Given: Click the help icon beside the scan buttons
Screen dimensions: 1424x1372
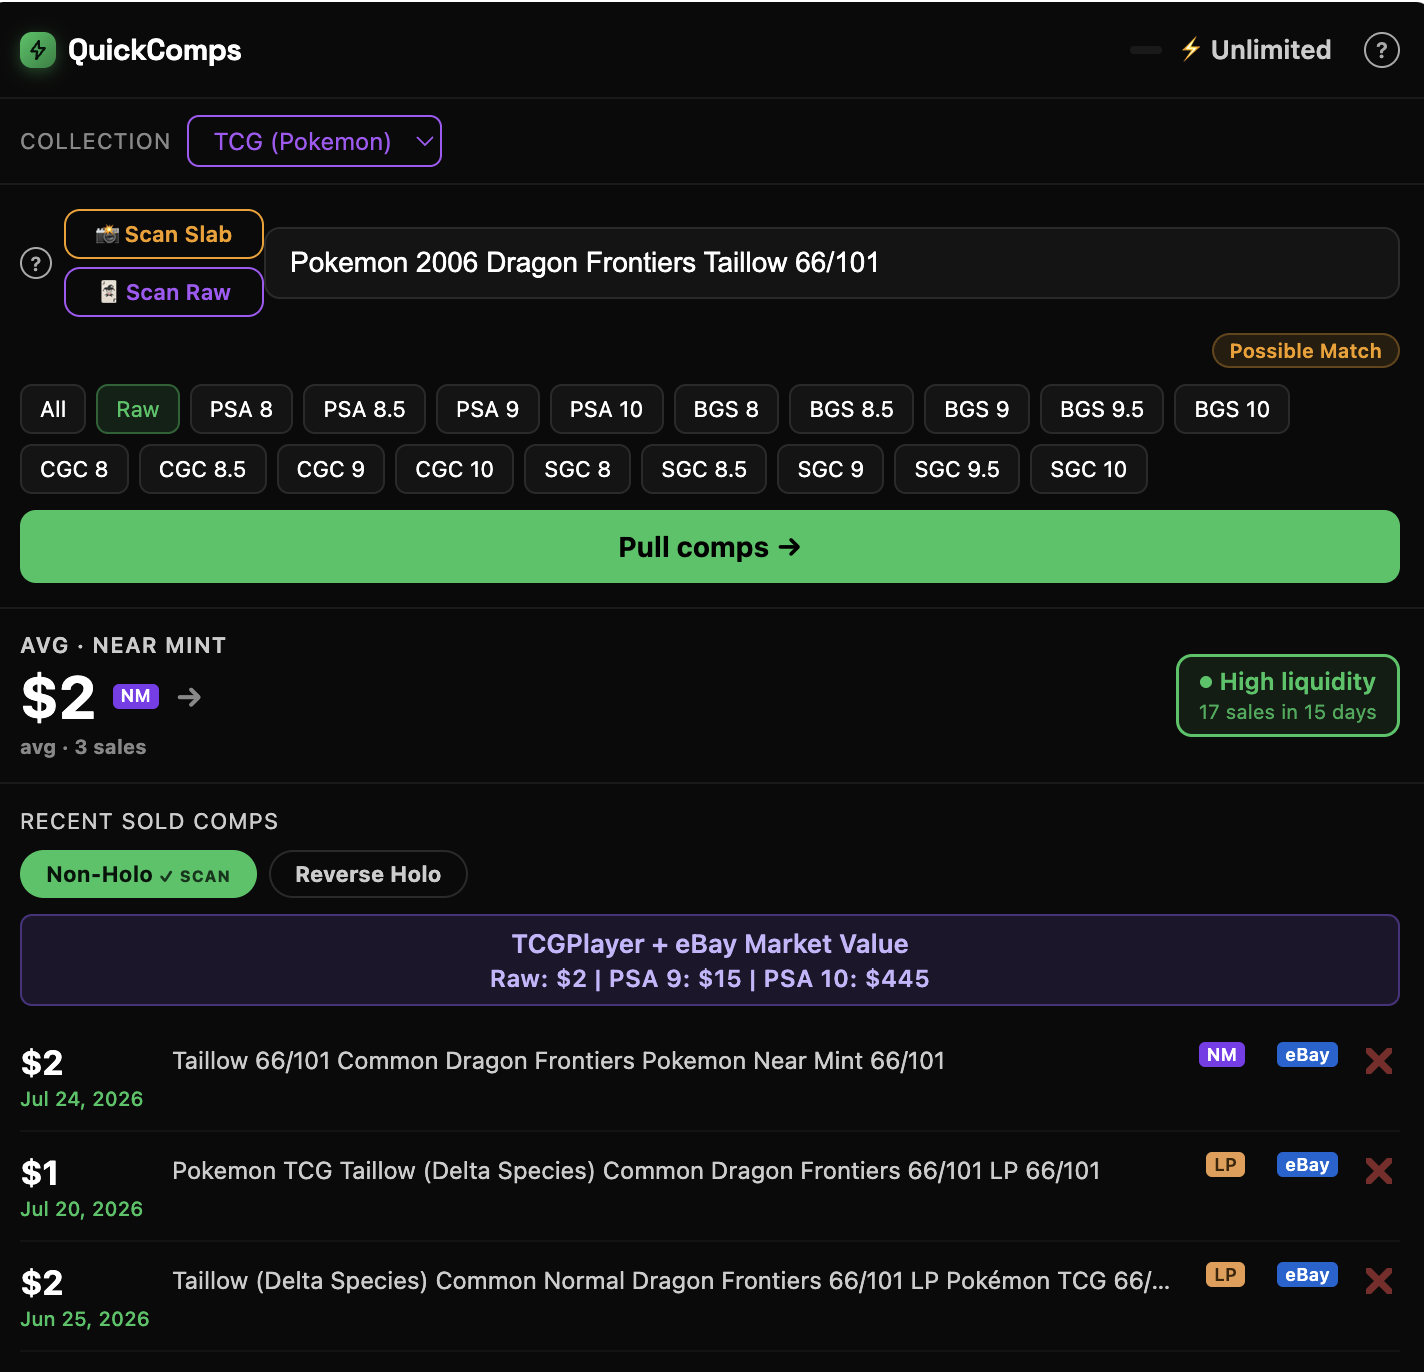Looking at the screenshot, I should pyautogui.click(x=36, y=263).
